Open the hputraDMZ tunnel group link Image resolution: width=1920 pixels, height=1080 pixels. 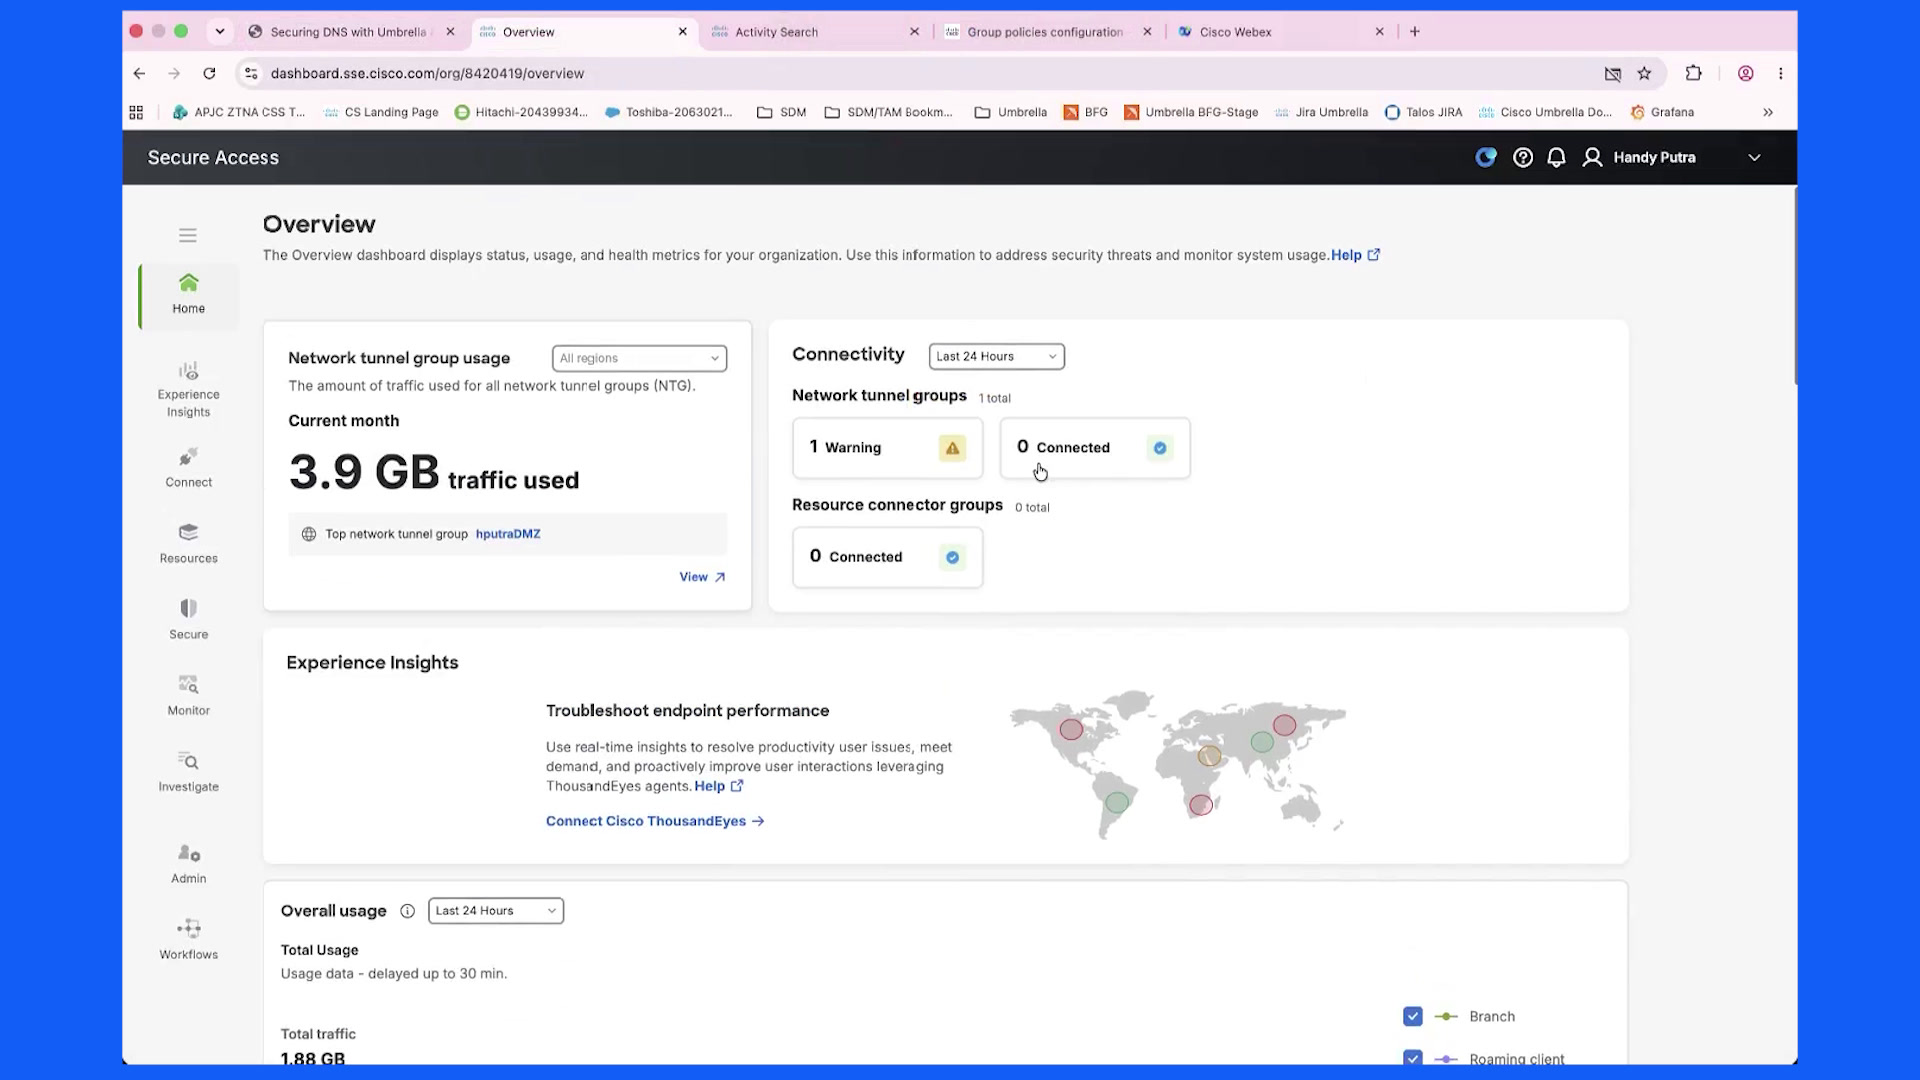508,534
